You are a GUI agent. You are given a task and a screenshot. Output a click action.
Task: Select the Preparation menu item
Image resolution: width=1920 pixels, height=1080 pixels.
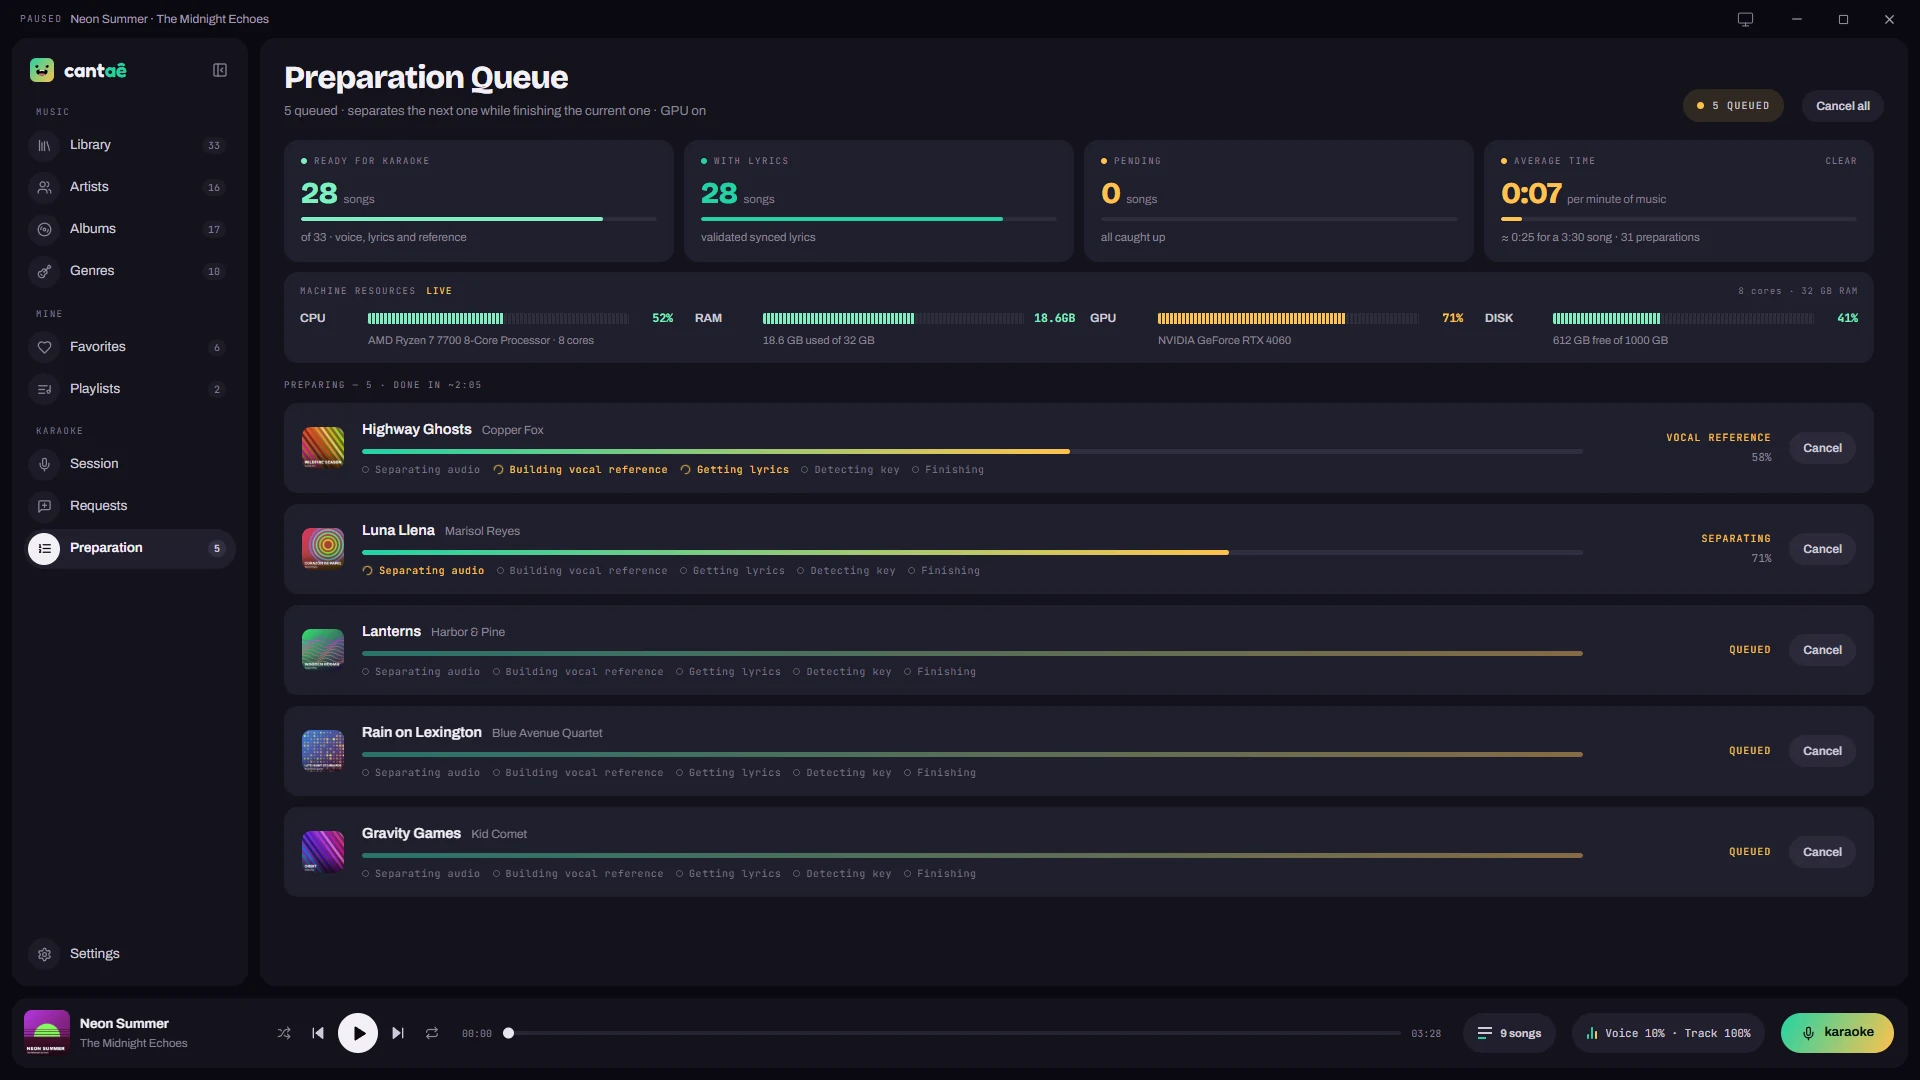click(x=131, y=548)
